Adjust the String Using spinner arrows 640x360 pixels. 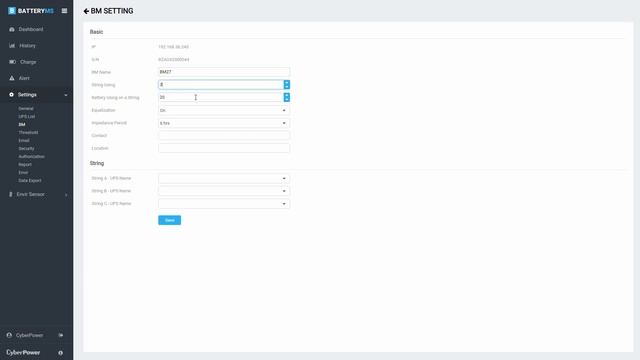pyautogui.click(x=287, y=84)
